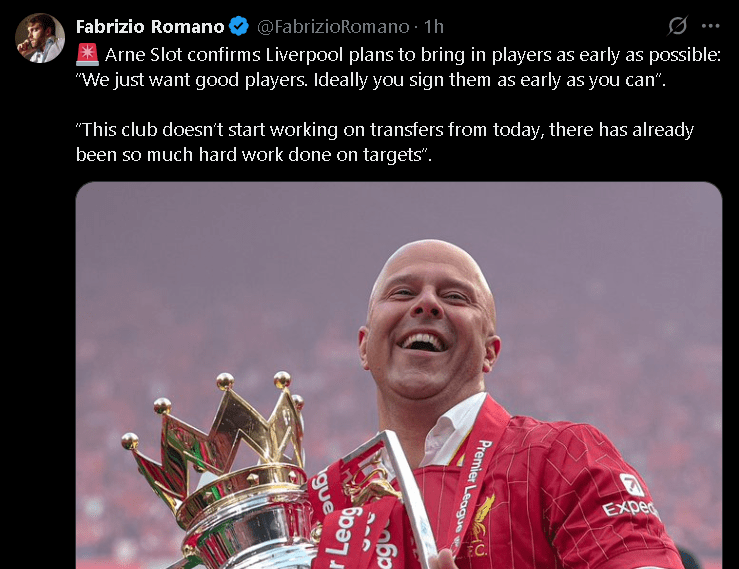This screenshot has height=569, width=739.
Task: Click the golden crown on the trophy
Action: (214, 429)
